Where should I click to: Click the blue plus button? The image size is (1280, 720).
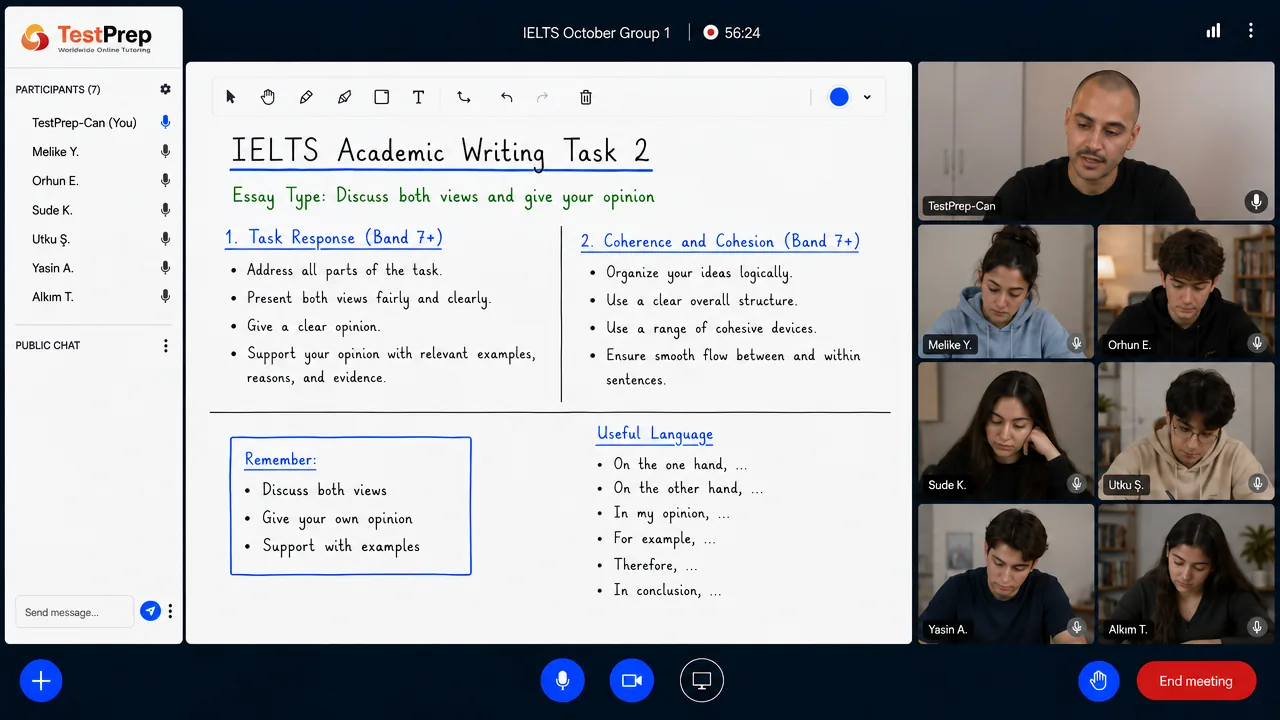41,681
